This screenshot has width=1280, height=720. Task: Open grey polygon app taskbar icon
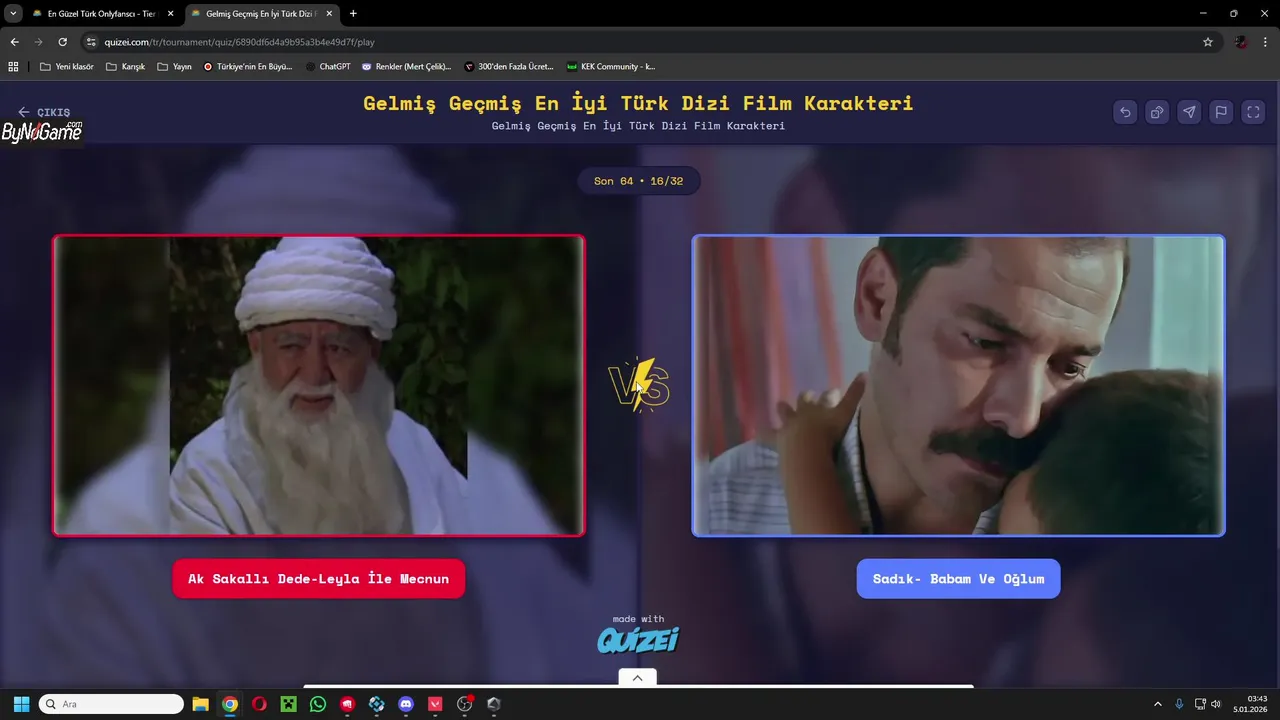(493, 704)
